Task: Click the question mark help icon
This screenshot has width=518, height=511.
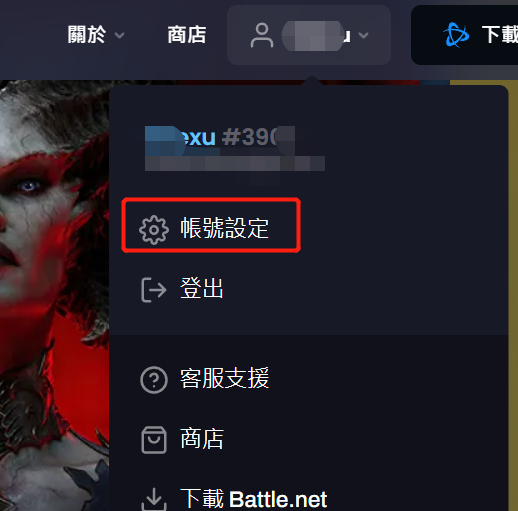Action: click(x=154, y=380)
